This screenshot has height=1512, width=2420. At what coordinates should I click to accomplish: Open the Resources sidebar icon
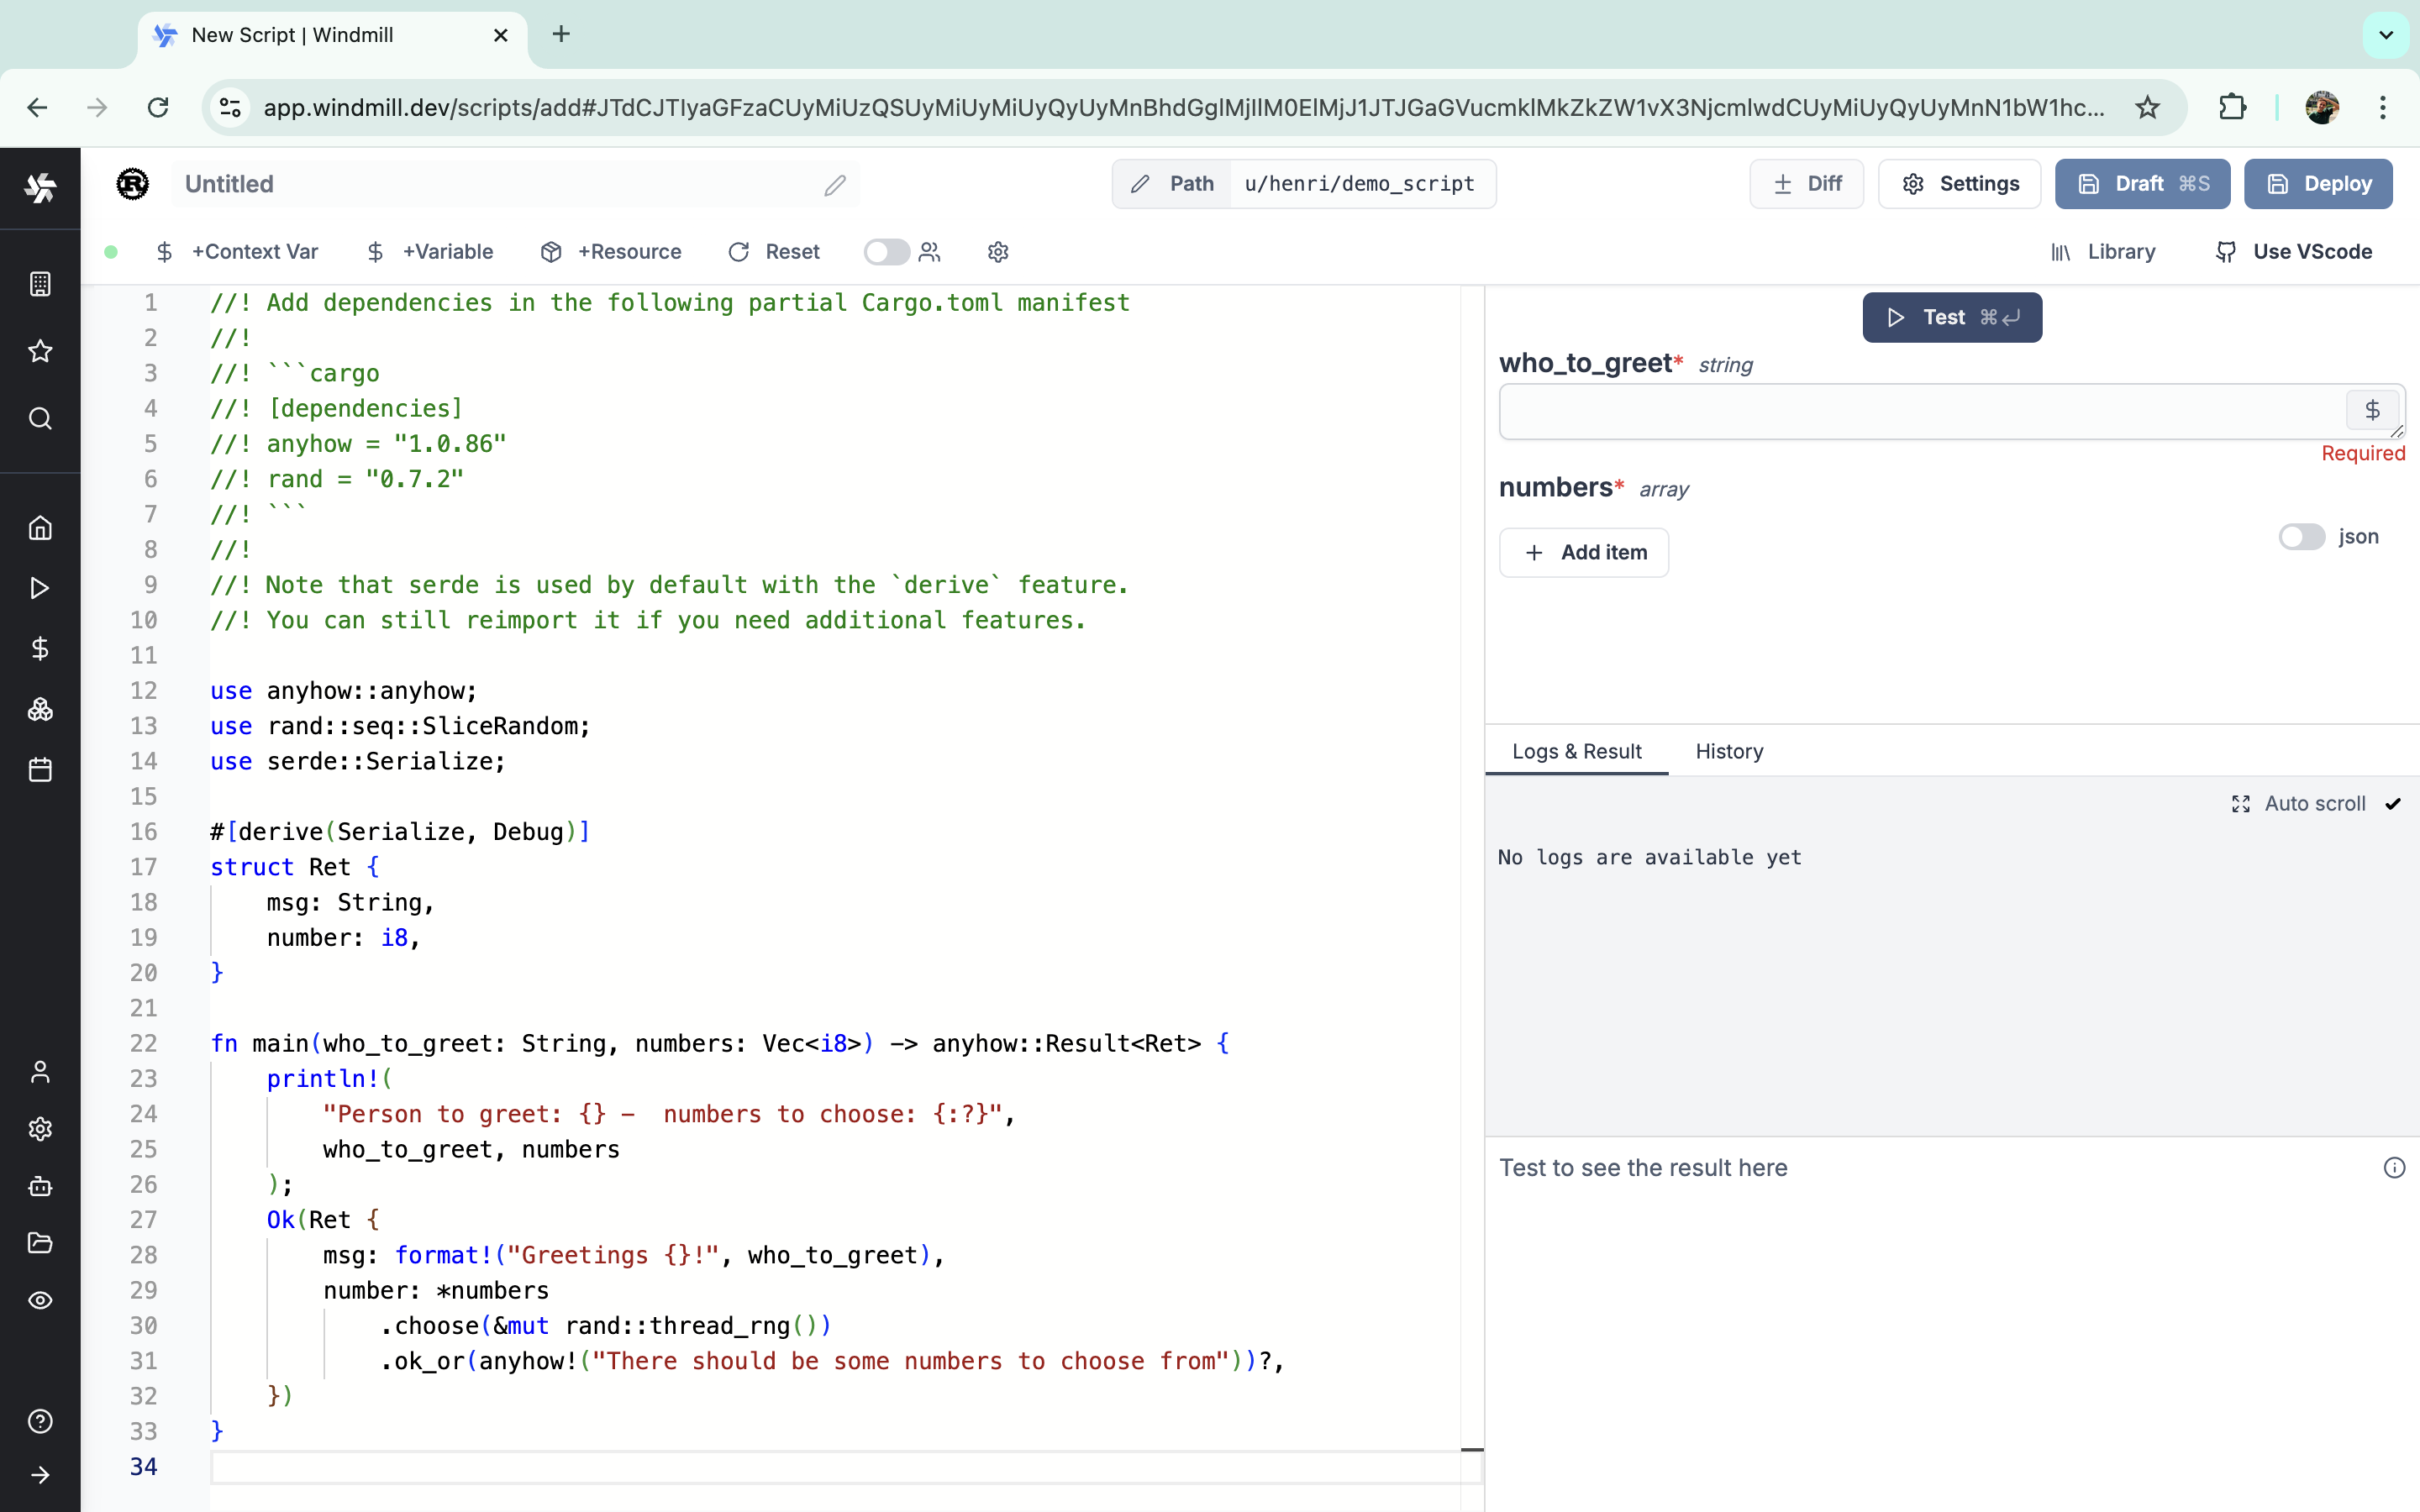pos(40,709)
